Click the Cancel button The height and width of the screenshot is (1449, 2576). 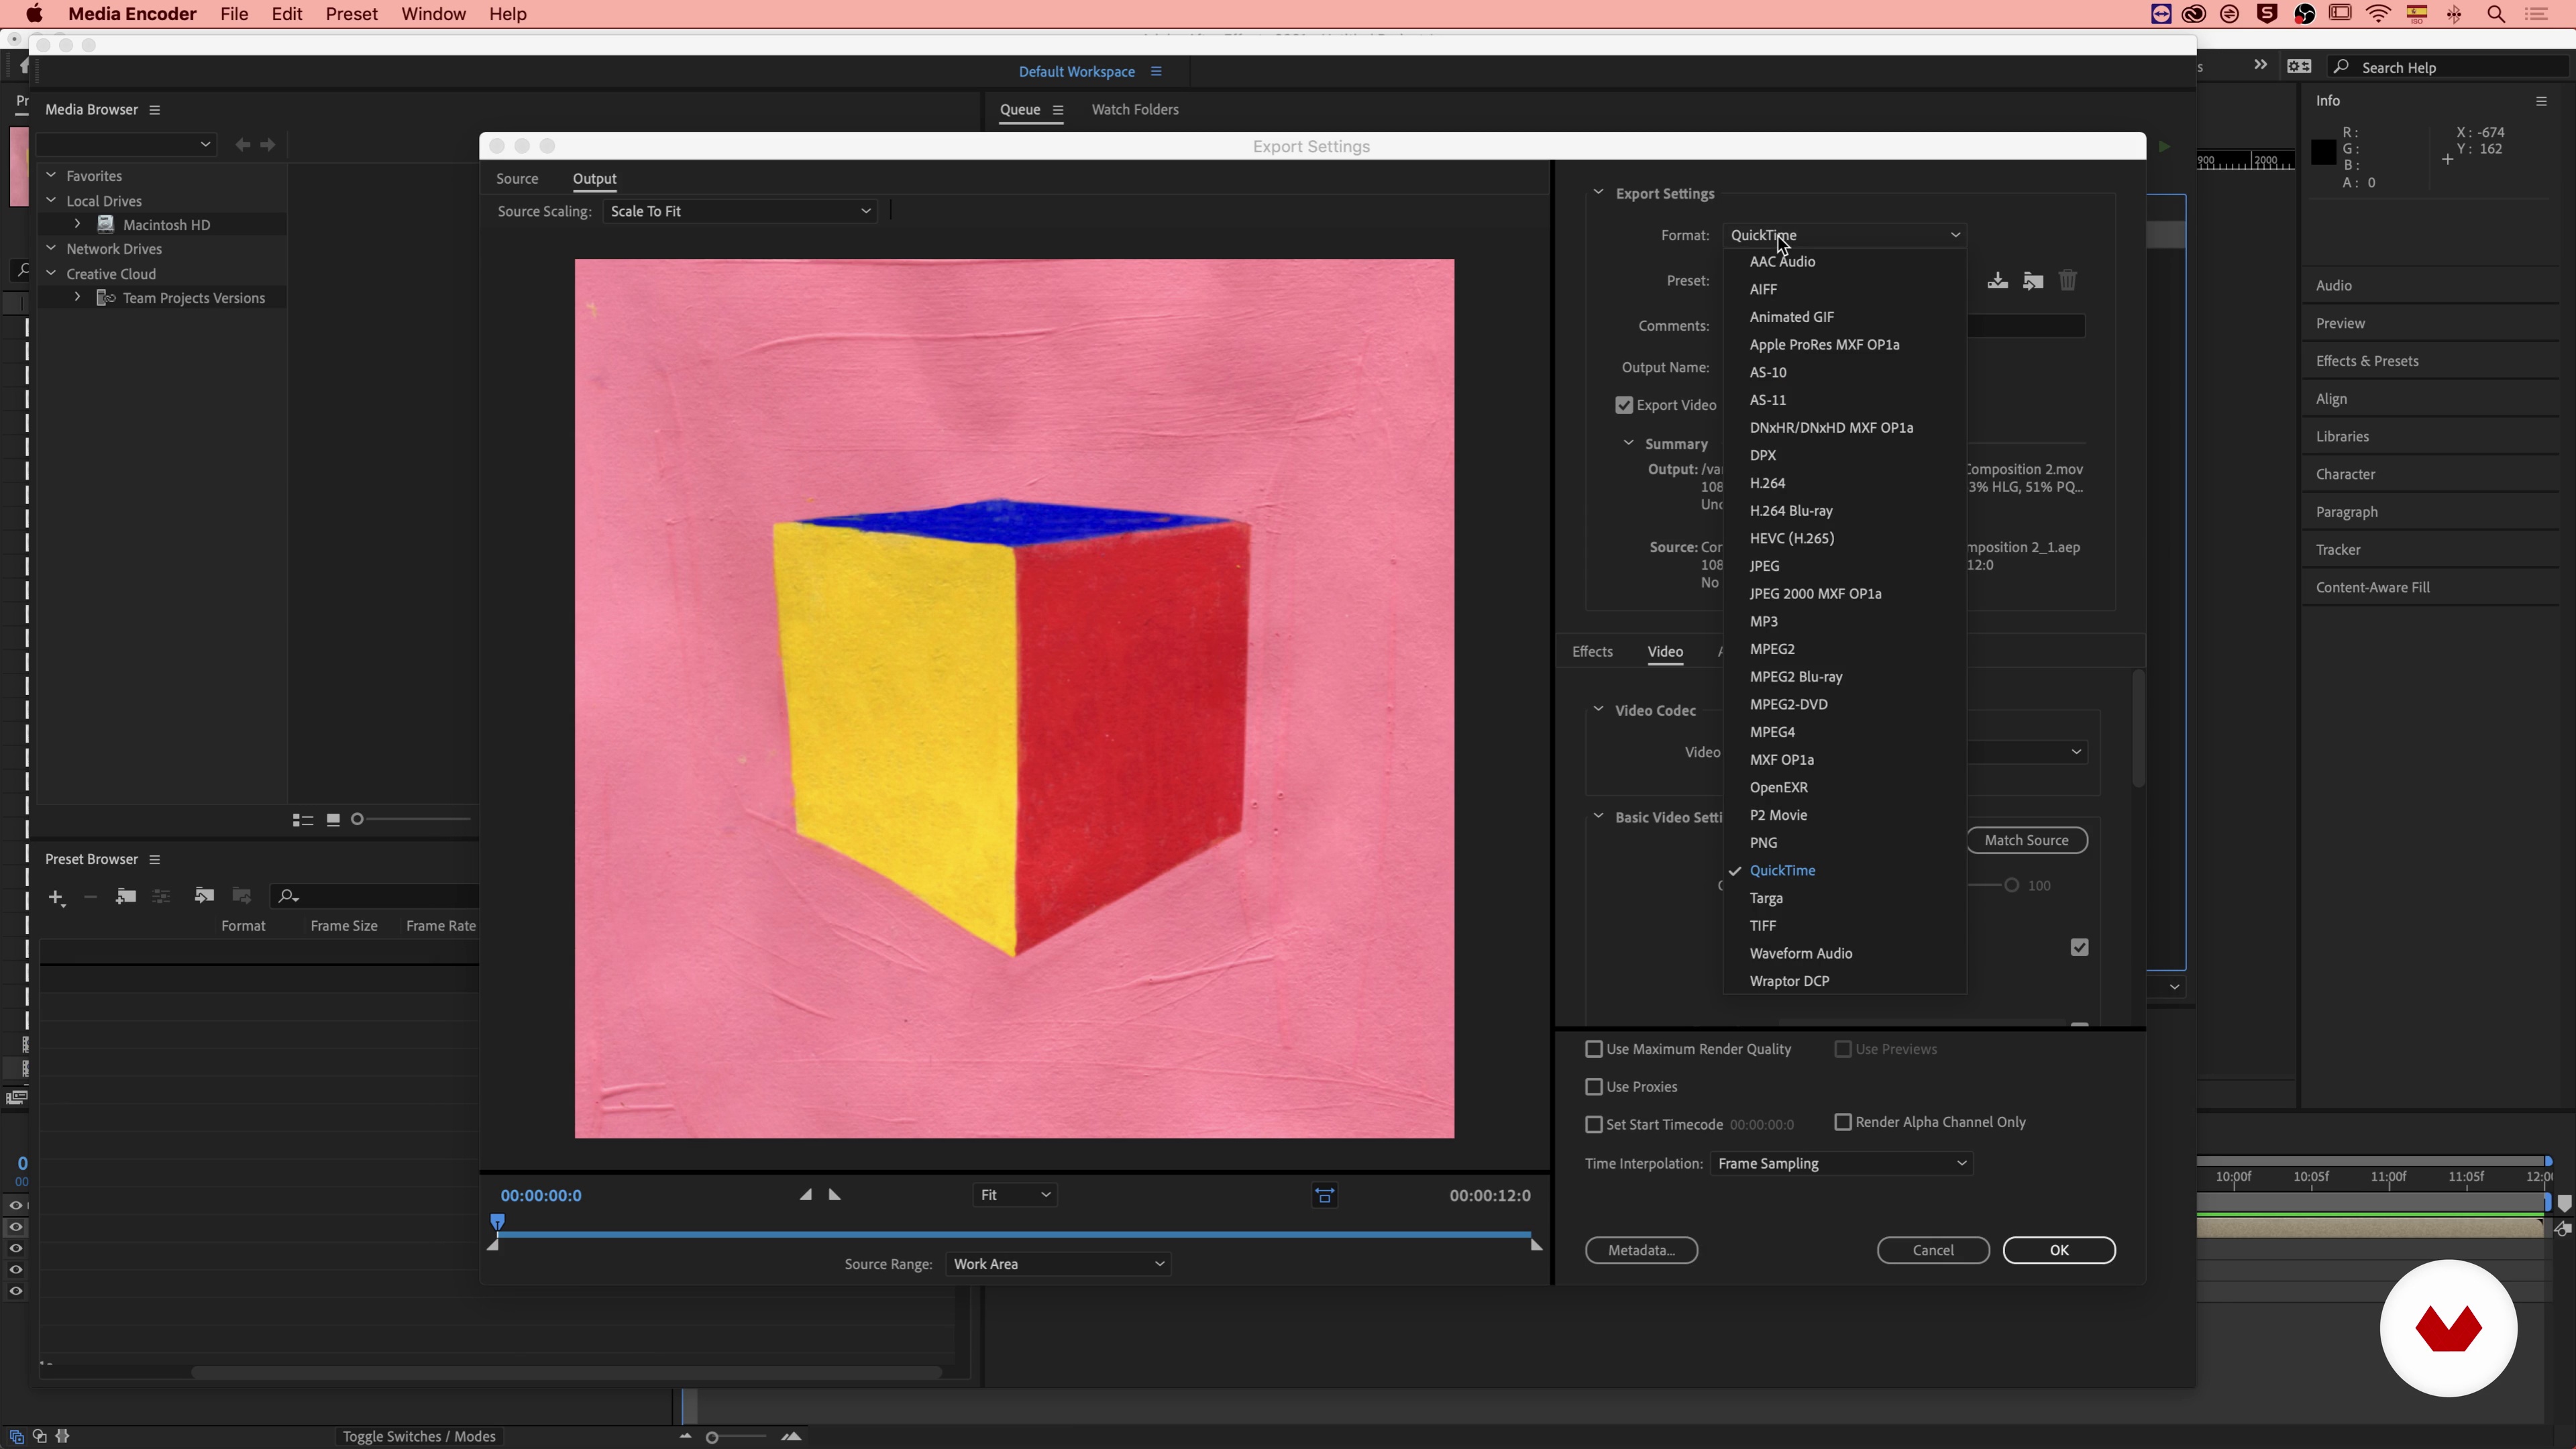(1933, 1251)
